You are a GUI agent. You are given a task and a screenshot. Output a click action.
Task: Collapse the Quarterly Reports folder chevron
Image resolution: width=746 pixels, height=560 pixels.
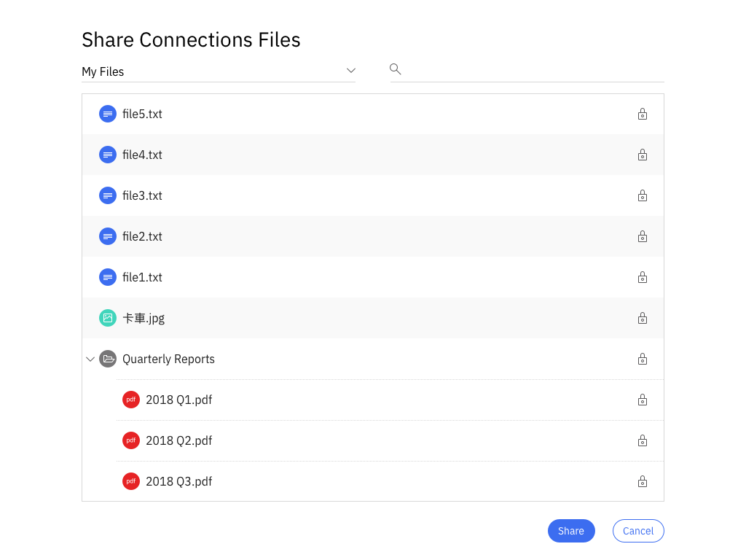[x=90, y=359]
